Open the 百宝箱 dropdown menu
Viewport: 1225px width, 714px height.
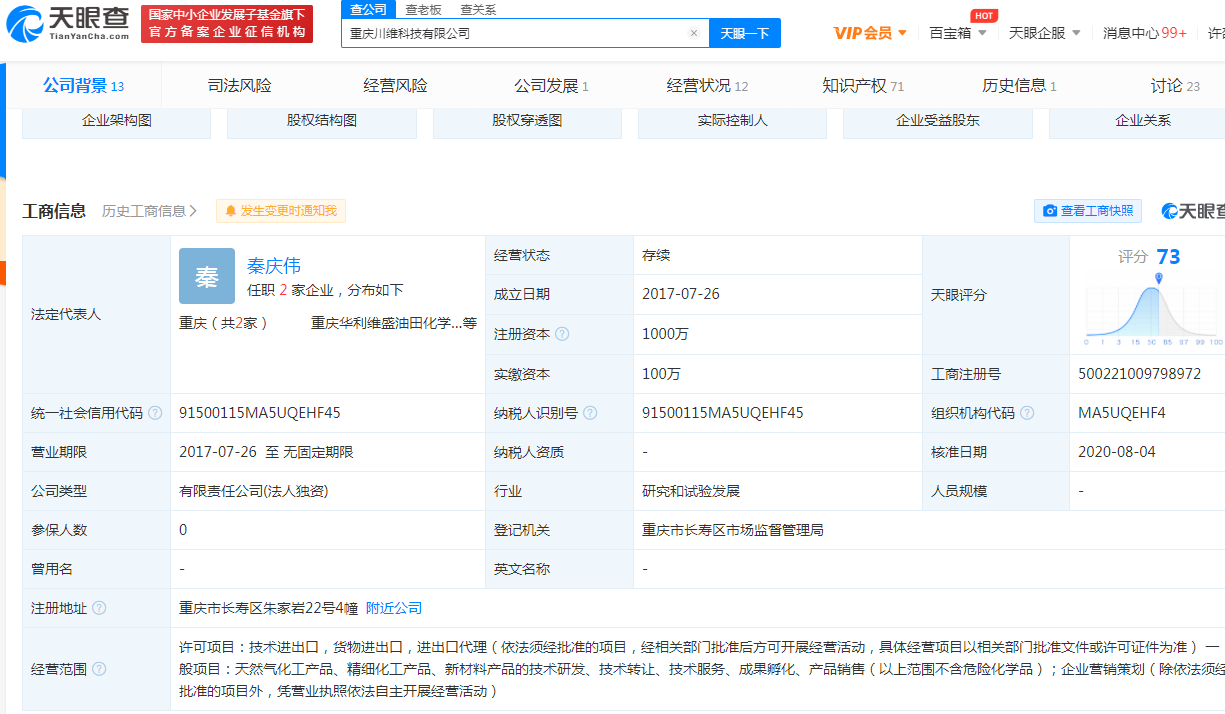[x=957, y=33]
